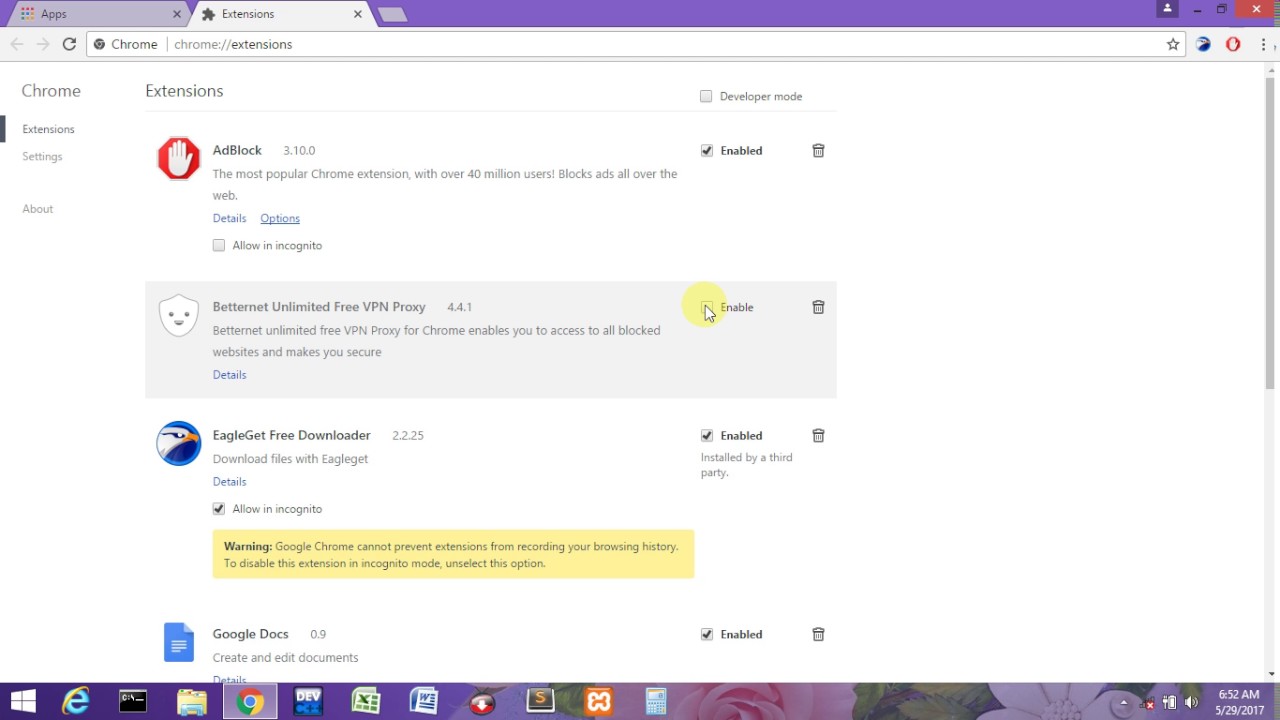Show hidden system tray icons

pyautogui.click(x=1123, y=702)
